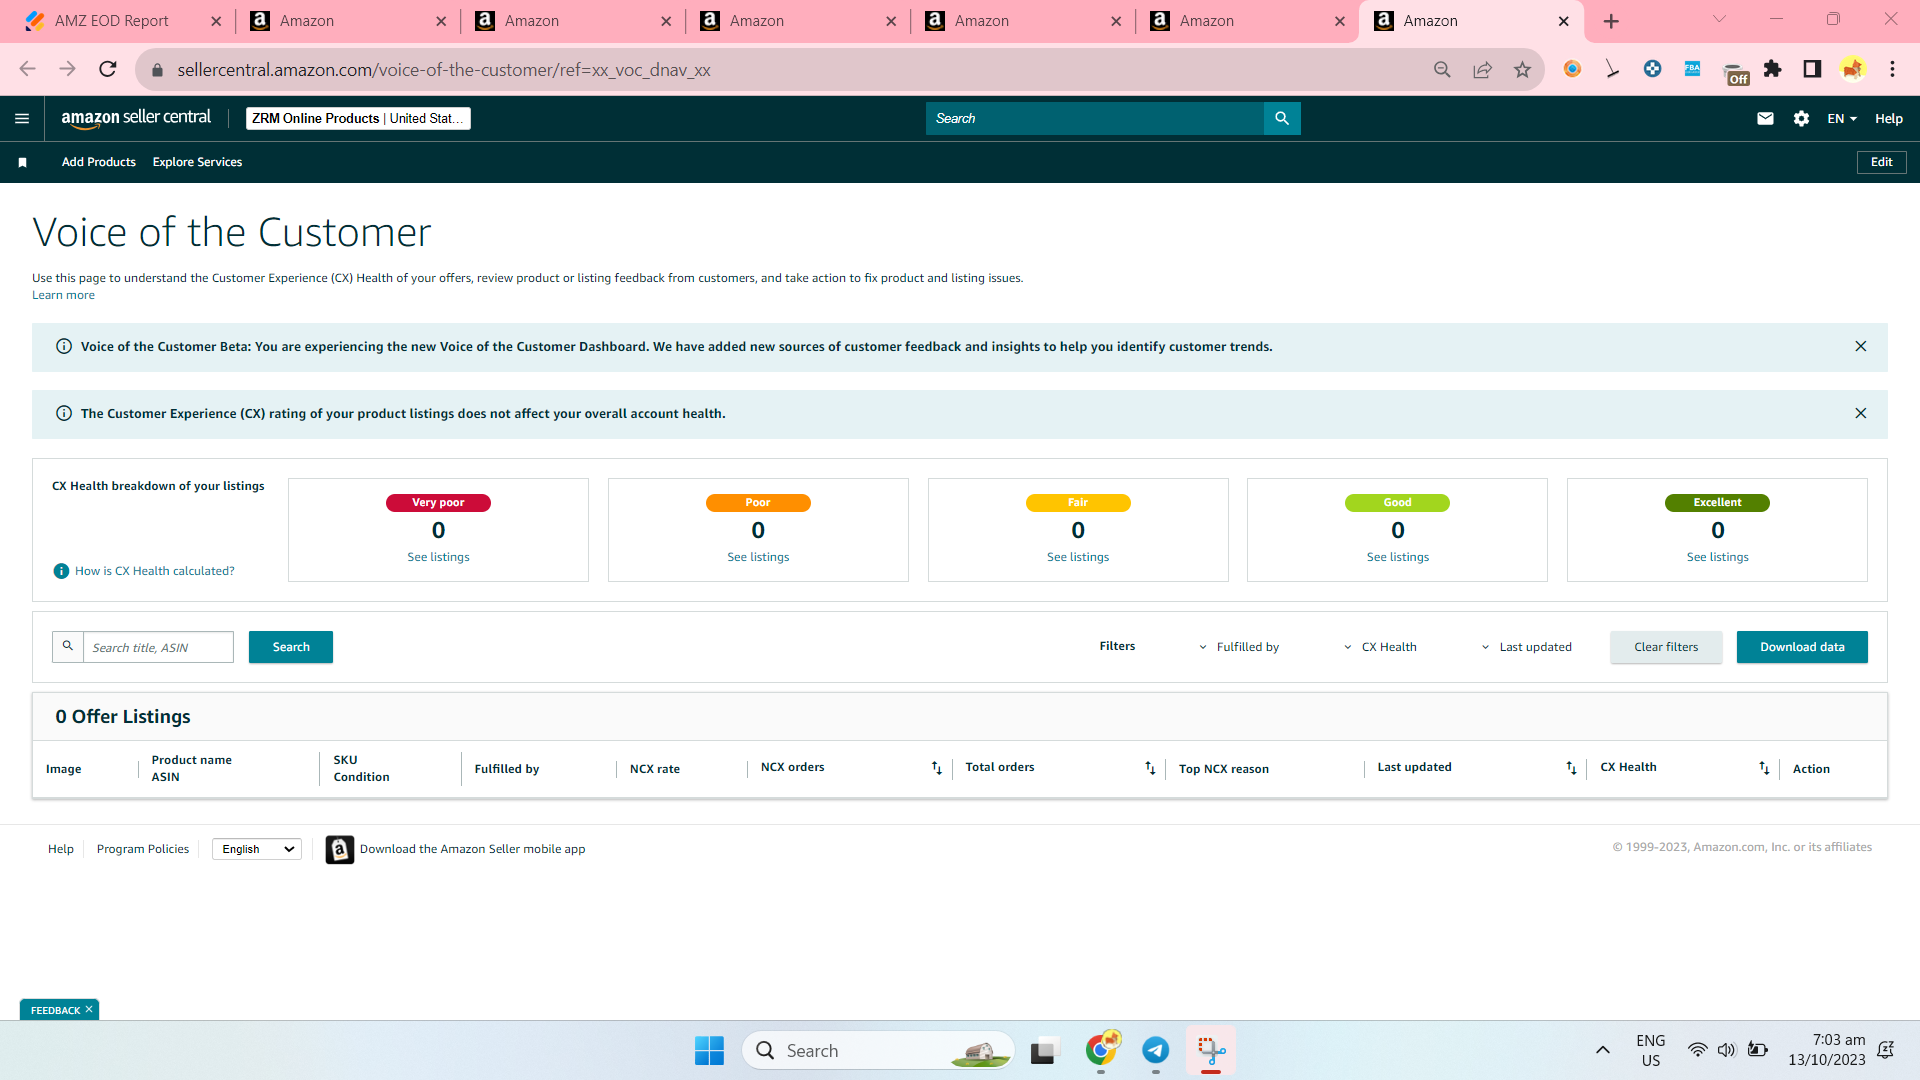Open the settings gear icon in header

1801,119
